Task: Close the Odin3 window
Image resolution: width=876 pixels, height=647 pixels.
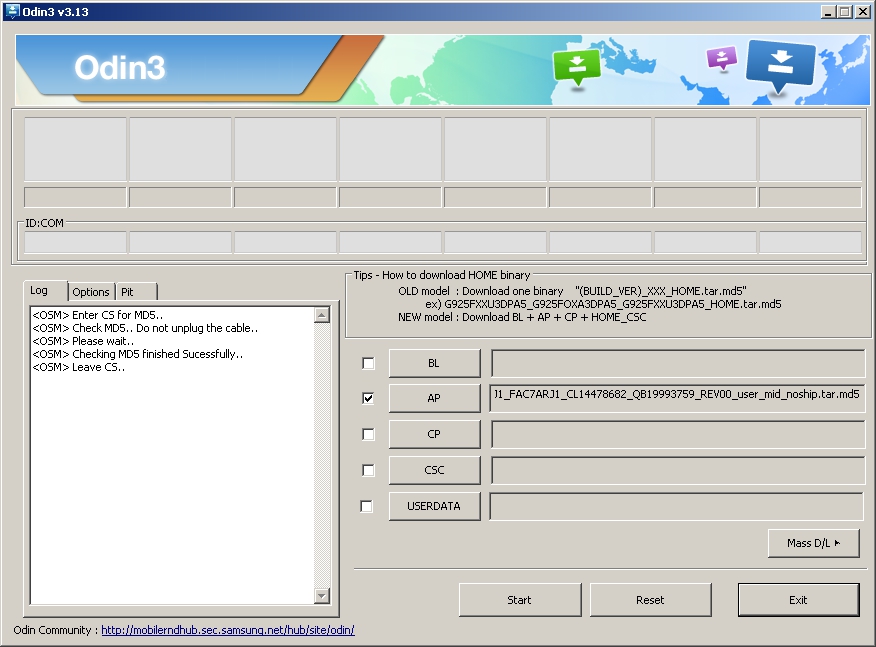Action: tap(862, 12)
